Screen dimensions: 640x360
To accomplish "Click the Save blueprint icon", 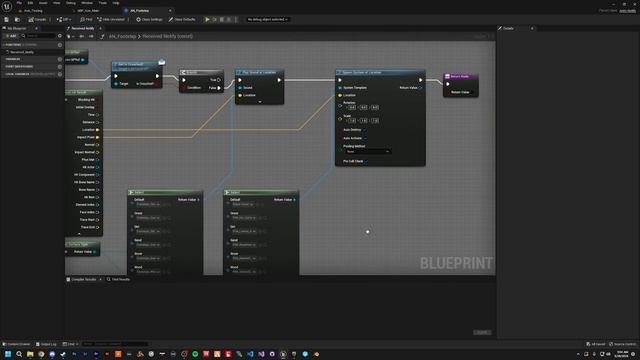I will pos(7,19).
